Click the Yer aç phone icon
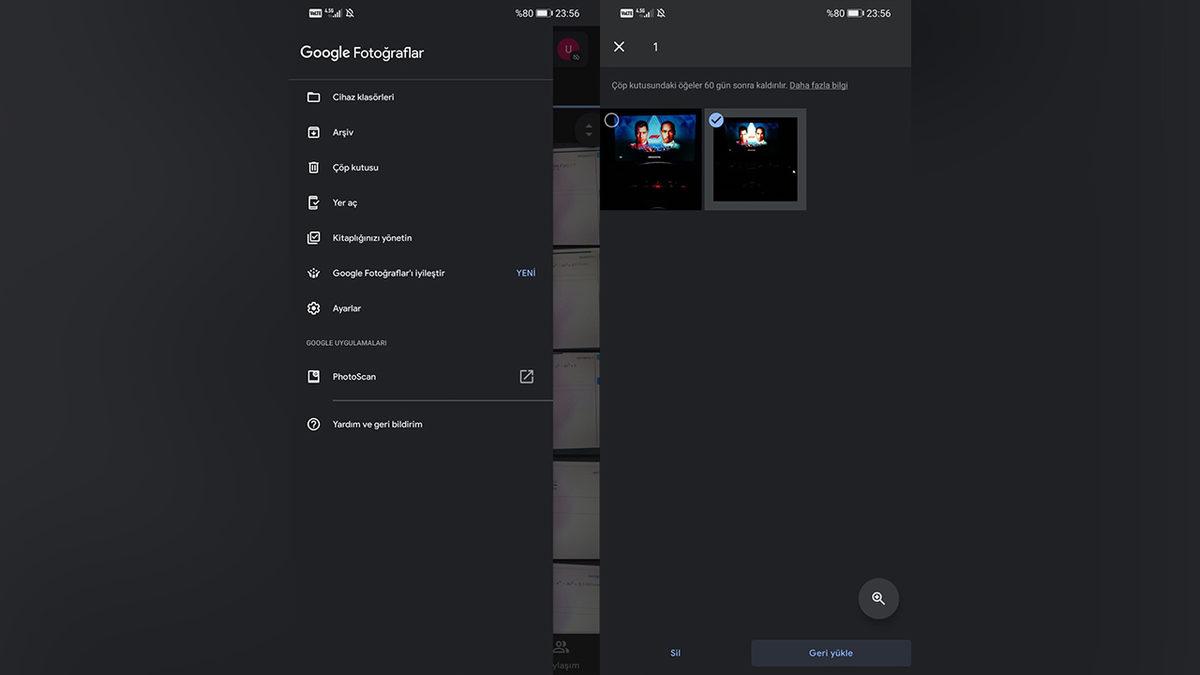Viewport: 1200px width, 675px height. coord(313,203)
